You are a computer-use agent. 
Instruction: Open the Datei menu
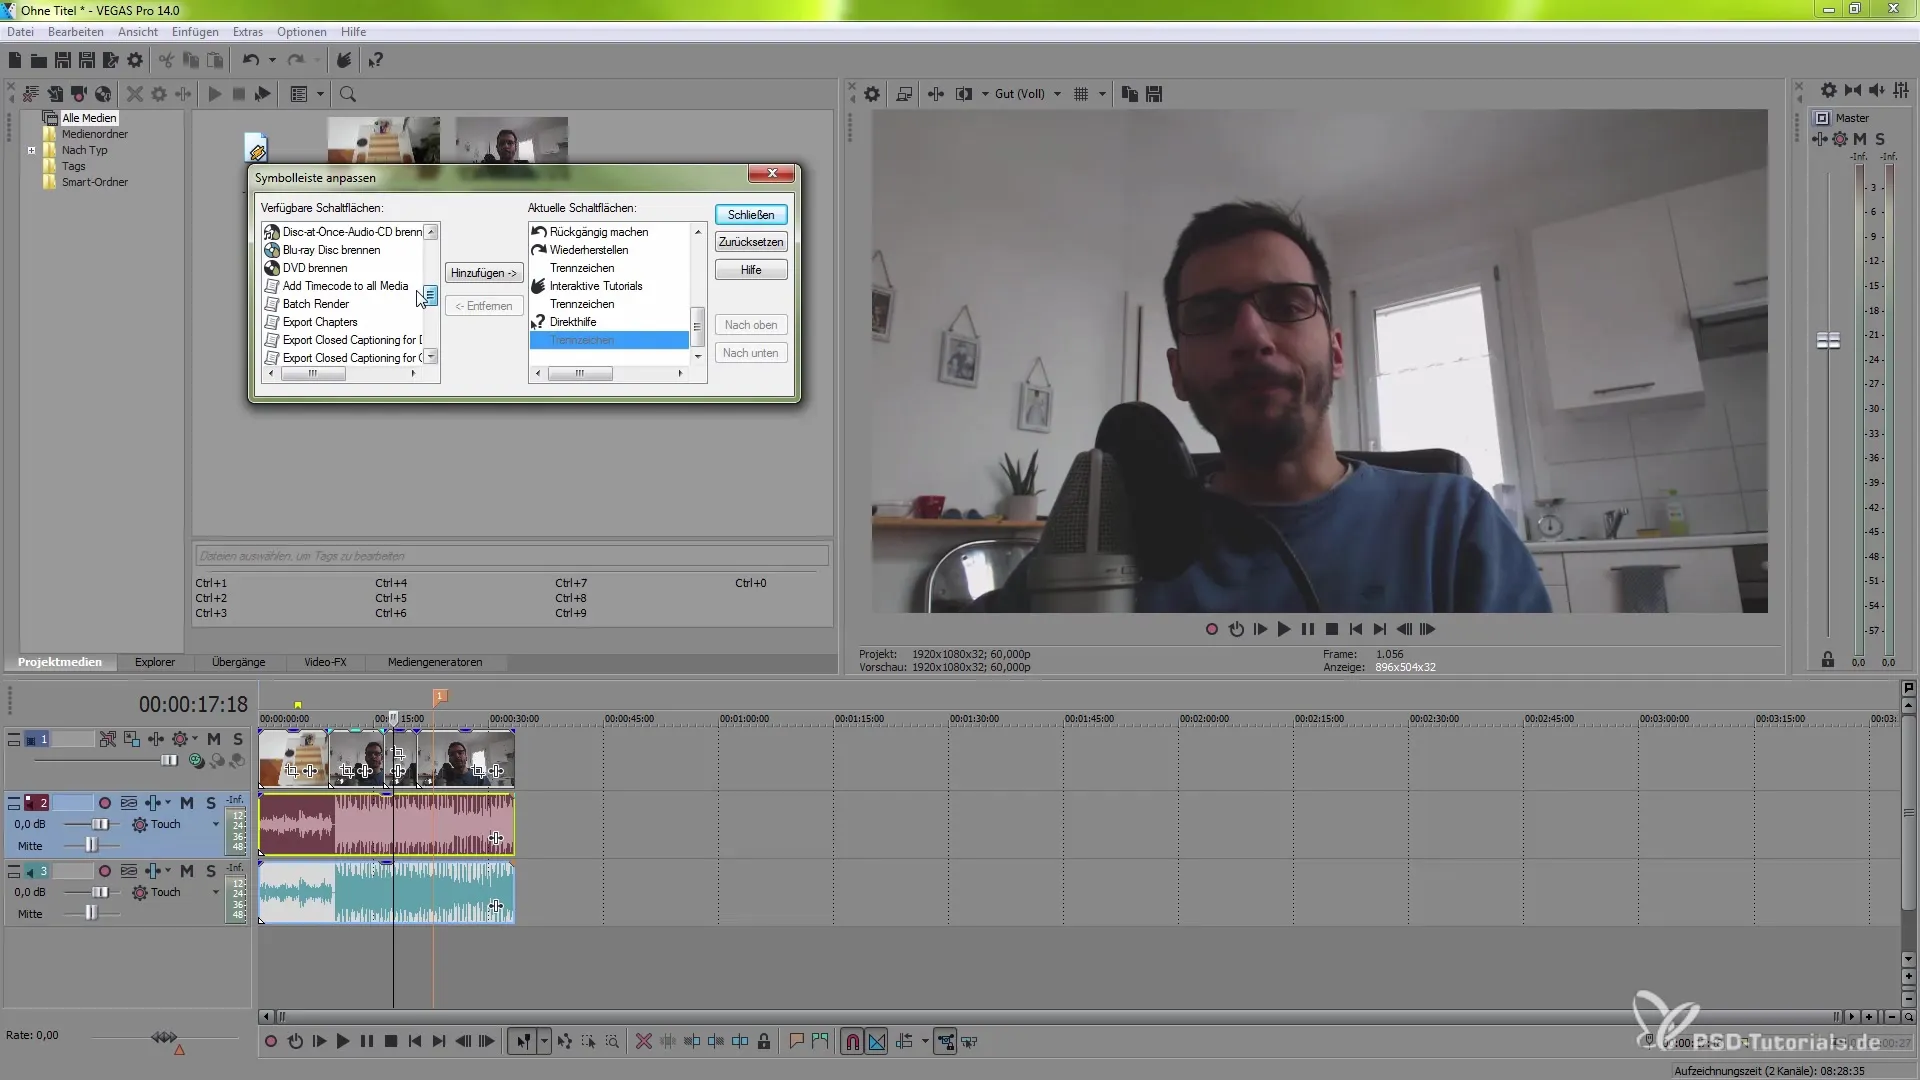coord(20,32)
